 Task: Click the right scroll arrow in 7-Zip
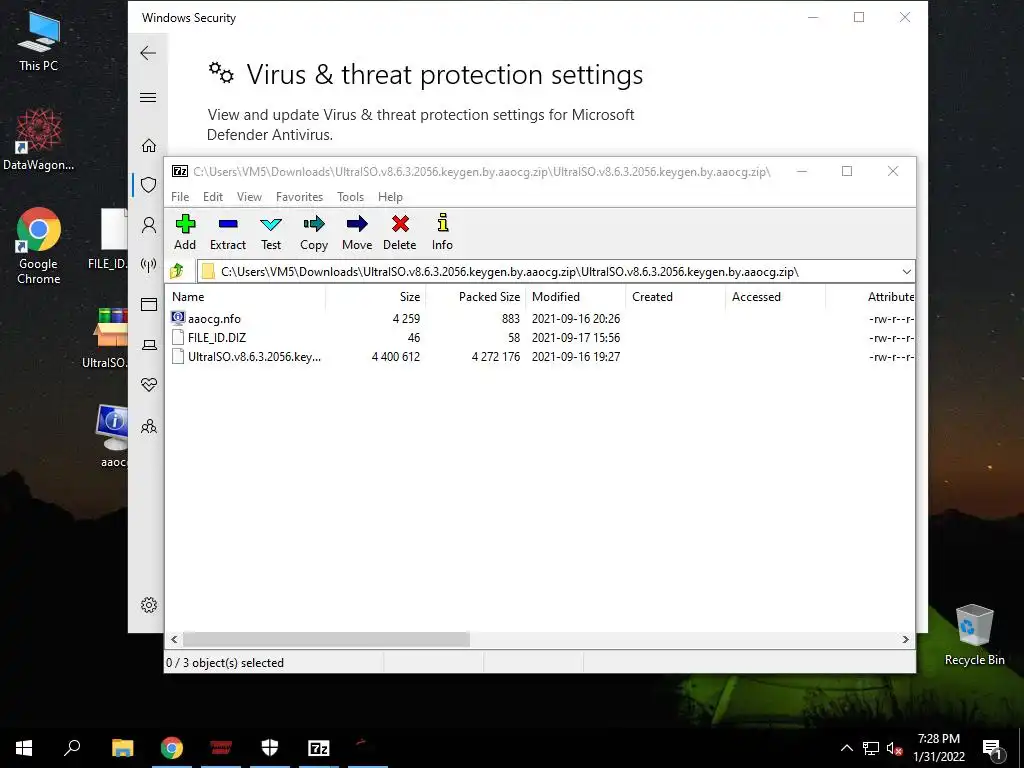[905, 639]
